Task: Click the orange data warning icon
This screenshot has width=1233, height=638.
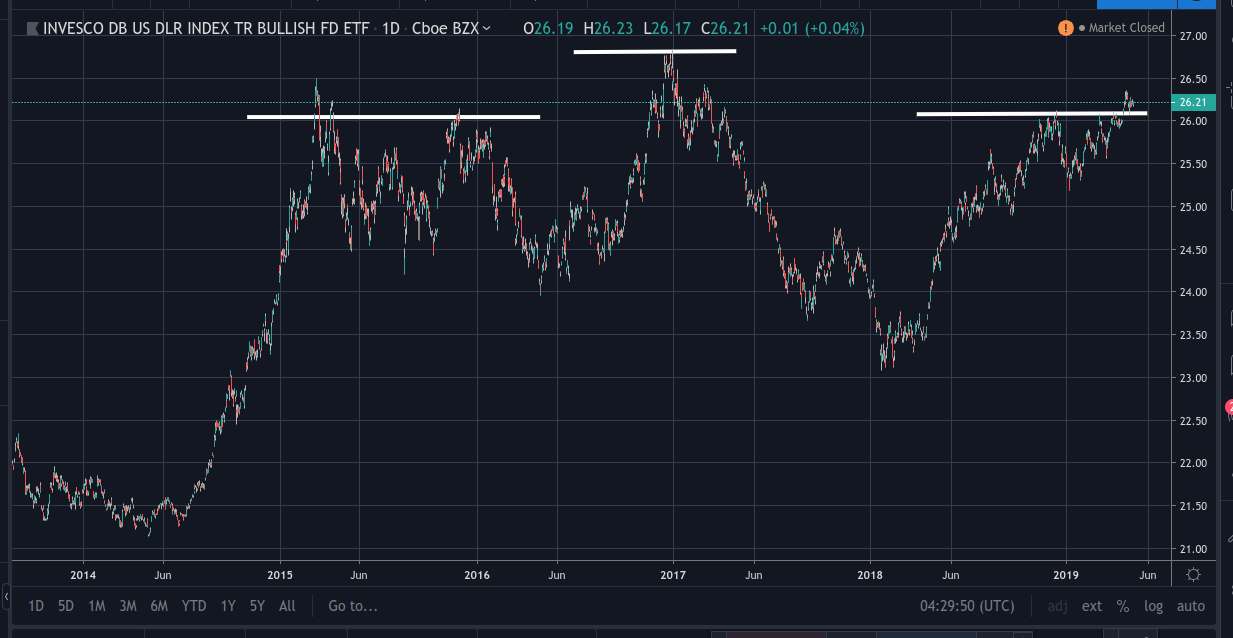Action: pyautogui.click(x=1066, y=28)
